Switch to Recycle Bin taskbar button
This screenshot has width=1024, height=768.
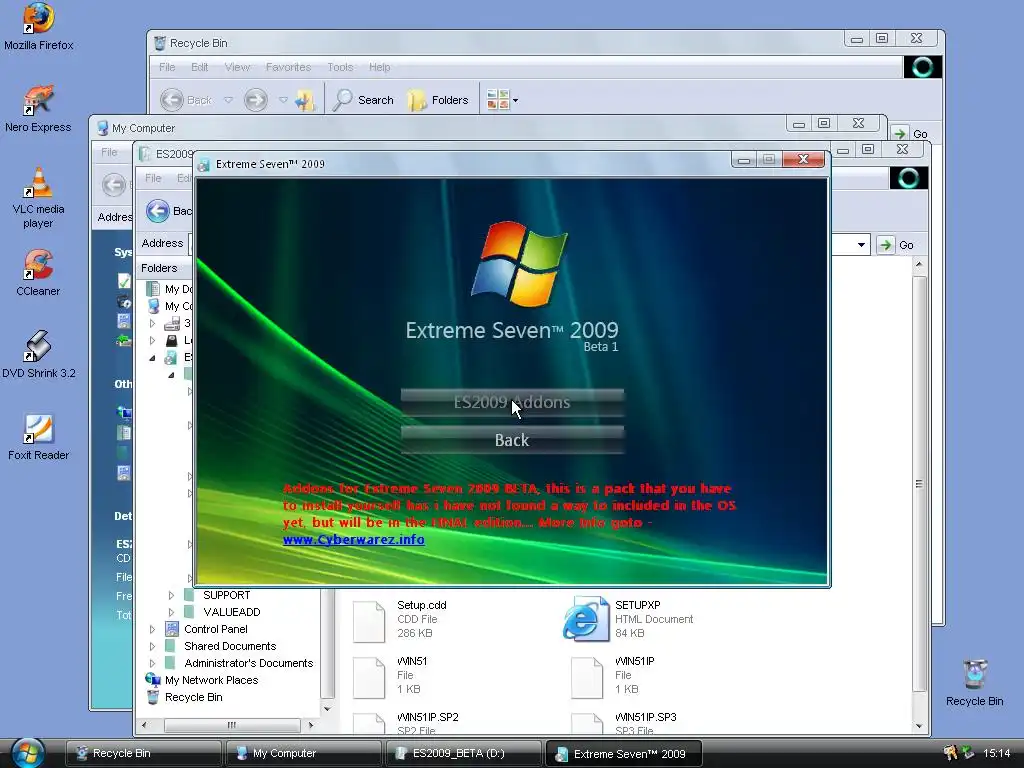tap(143, 753)
